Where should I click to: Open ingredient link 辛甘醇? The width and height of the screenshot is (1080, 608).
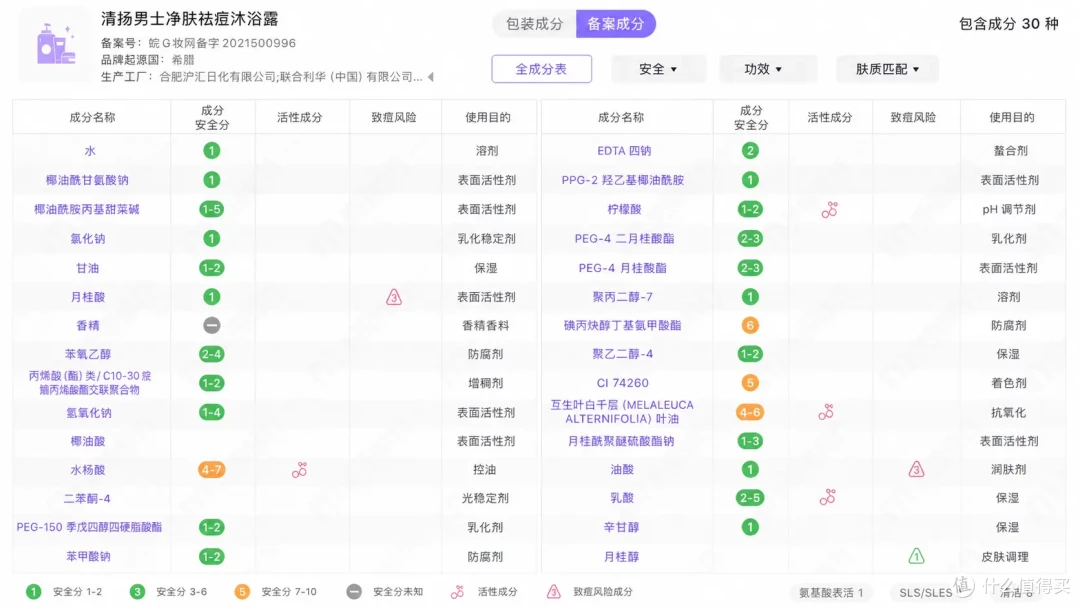621,527
